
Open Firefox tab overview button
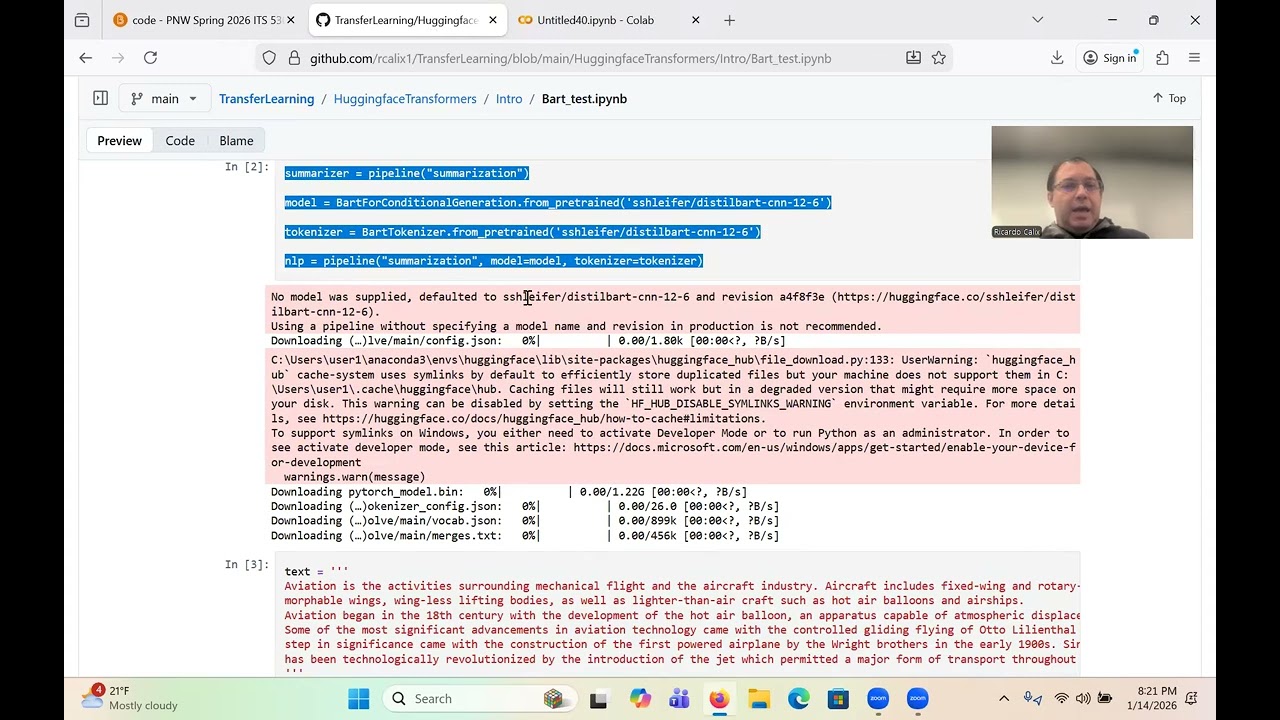click(82, 20)
